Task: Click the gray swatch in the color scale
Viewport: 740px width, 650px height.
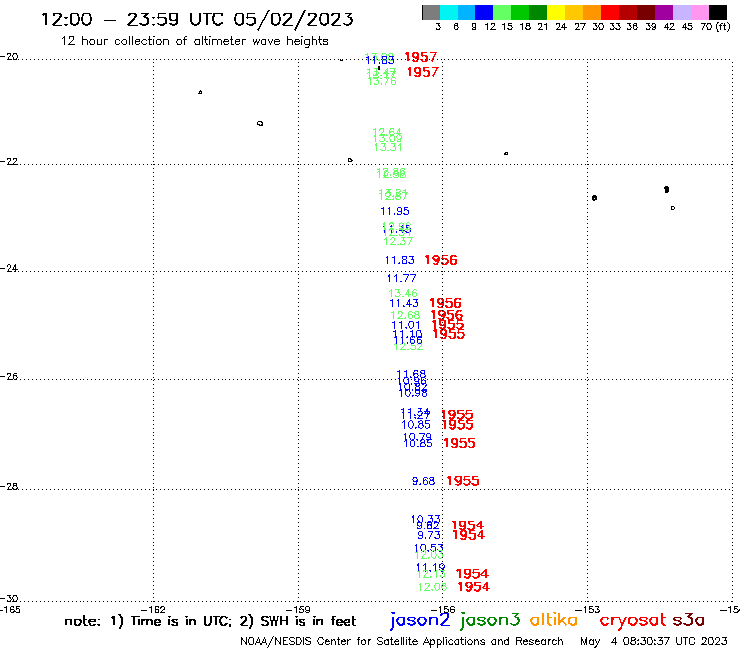Action: pyautogui.click(x=431, y=12)
